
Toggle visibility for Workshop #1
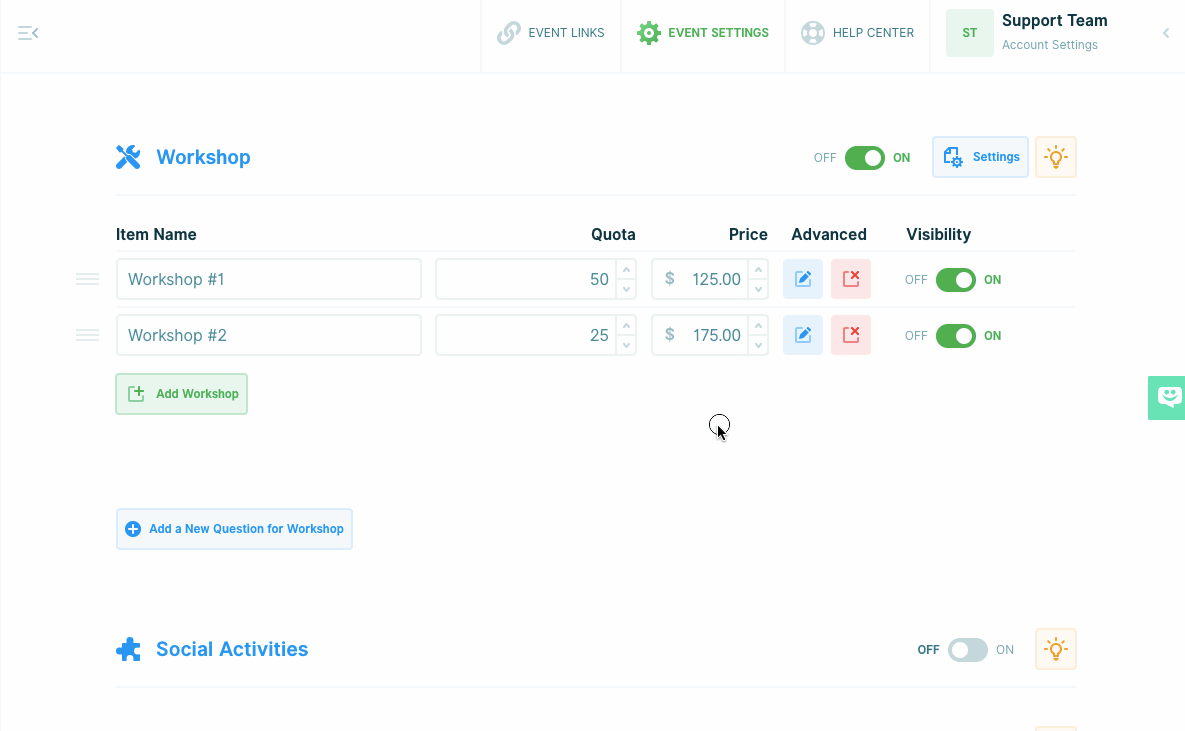[955, 280]
